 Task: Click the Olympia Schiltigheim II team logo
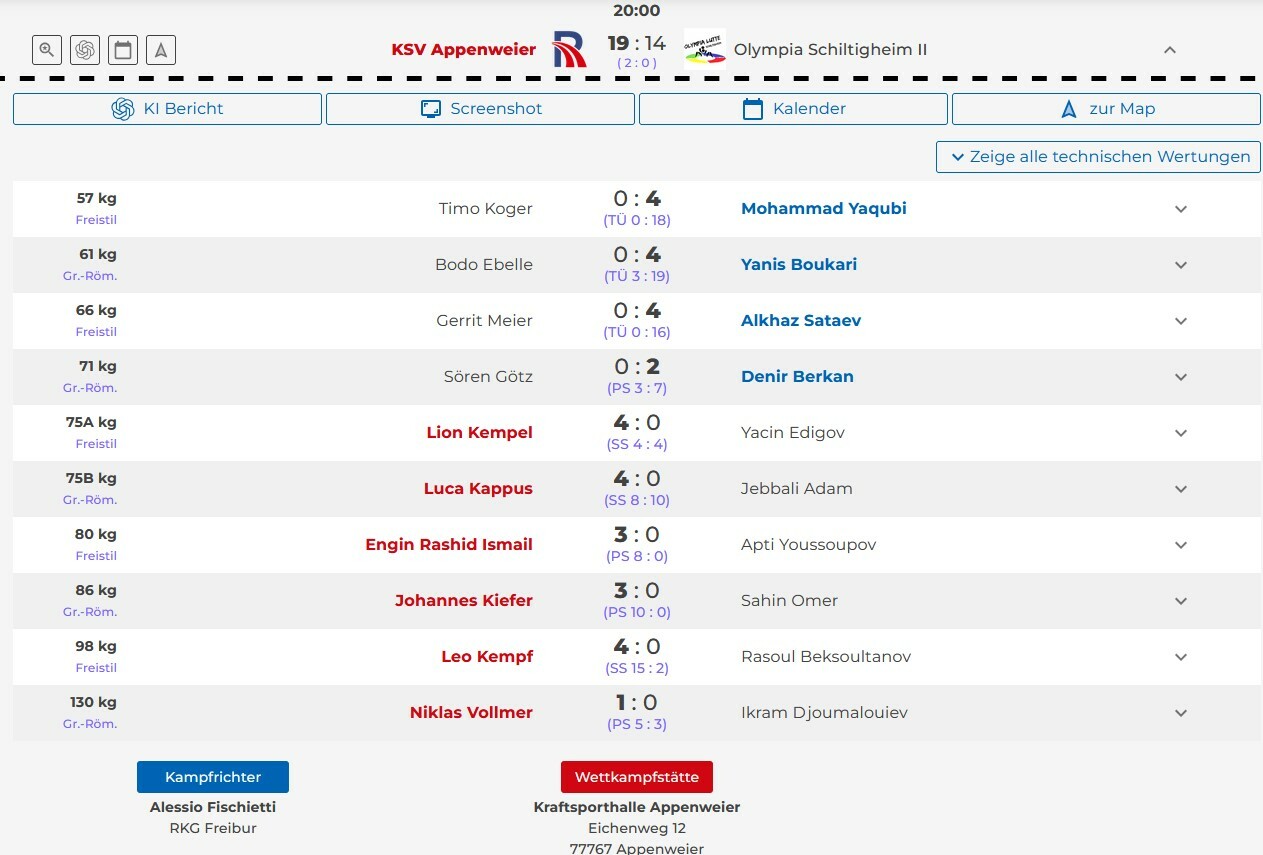[x=704, y=49]
